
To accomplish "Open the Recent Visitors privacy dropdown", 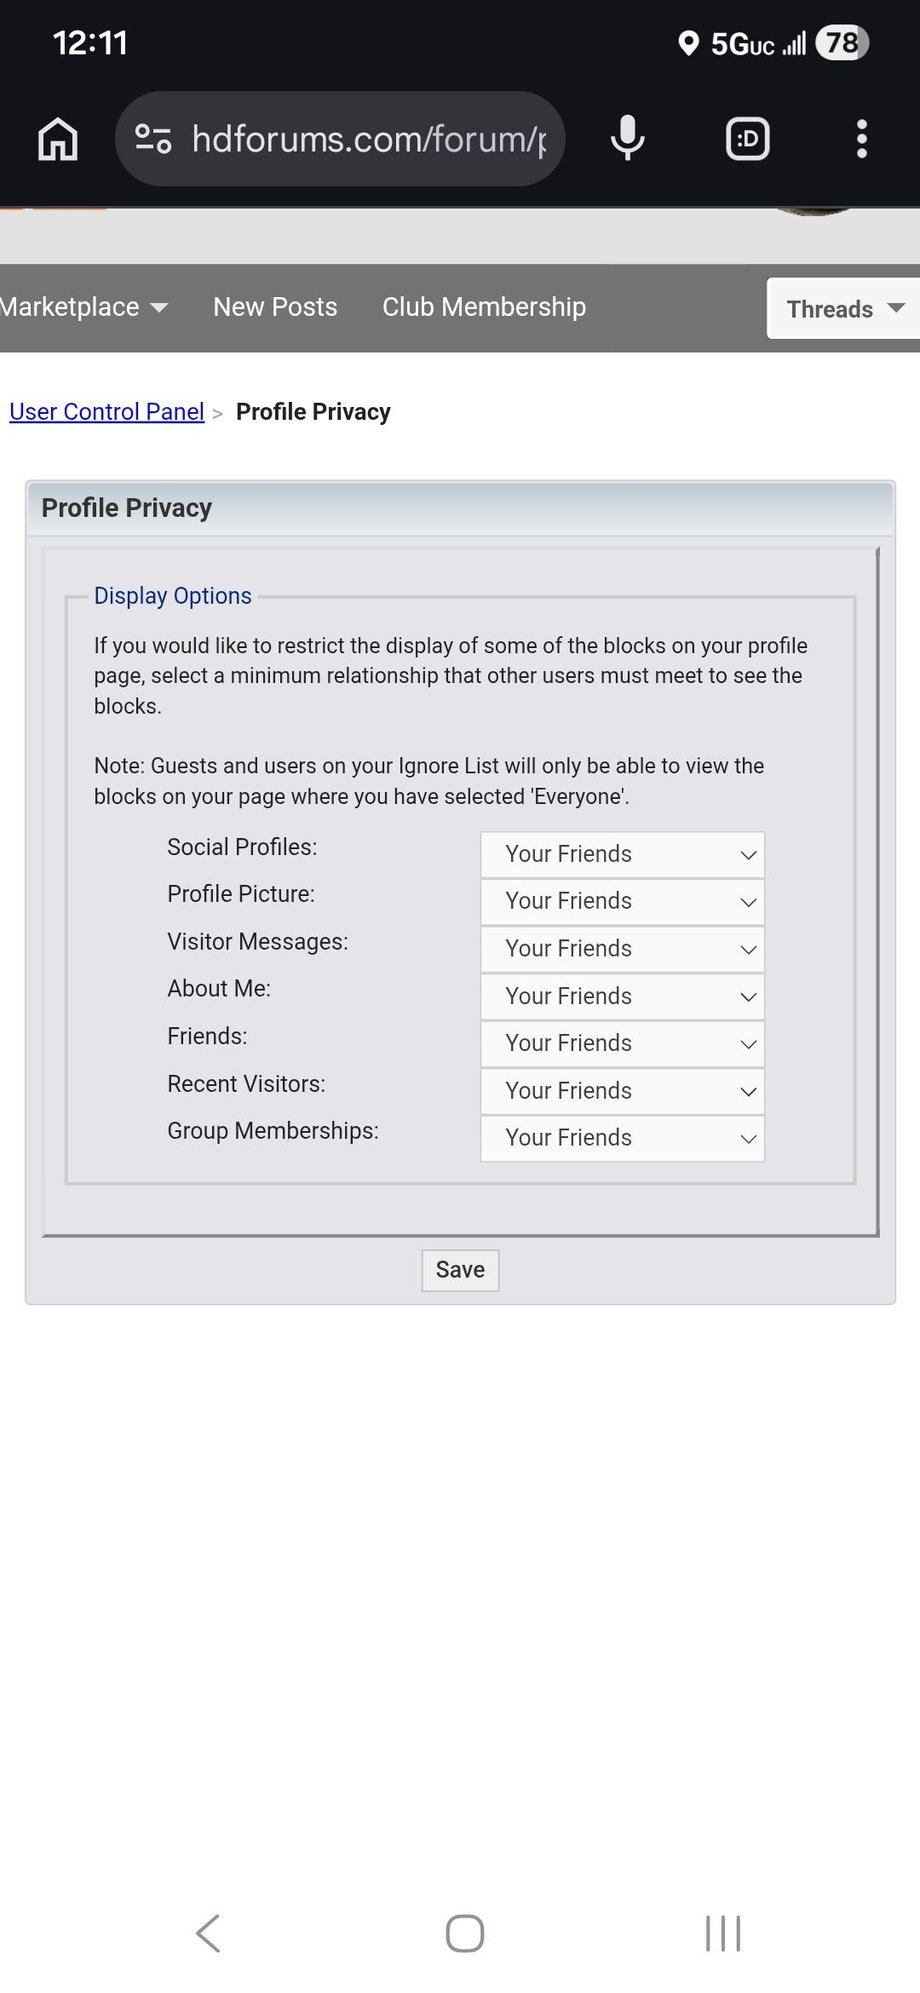I will [622, 1091].
